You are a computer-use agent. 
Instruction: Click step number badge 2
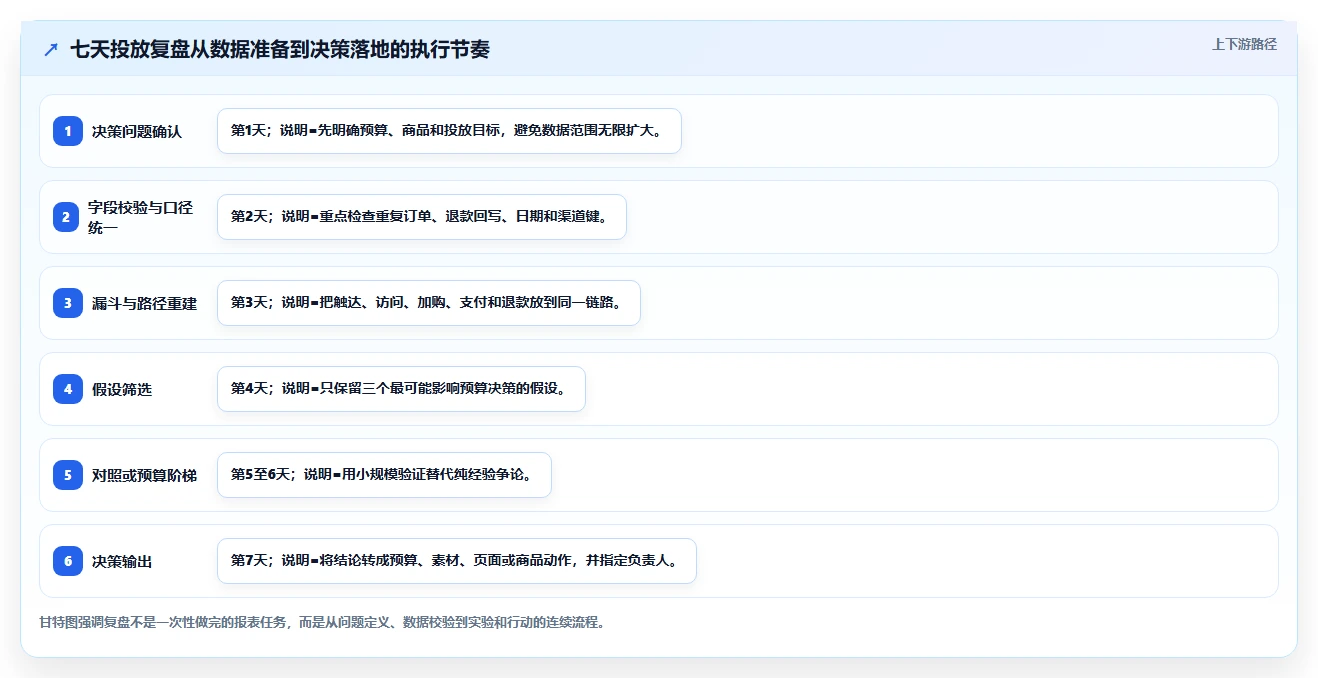click(68, 217)
